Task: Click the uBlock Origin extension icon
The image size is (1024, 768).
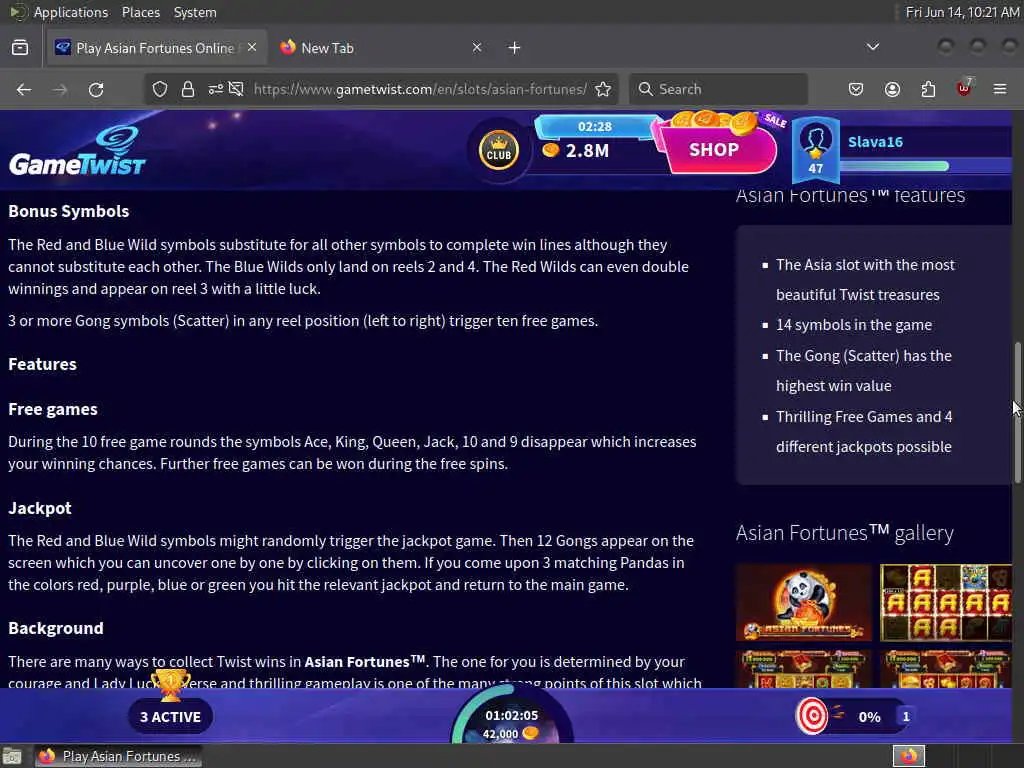Action: (964, 88)
